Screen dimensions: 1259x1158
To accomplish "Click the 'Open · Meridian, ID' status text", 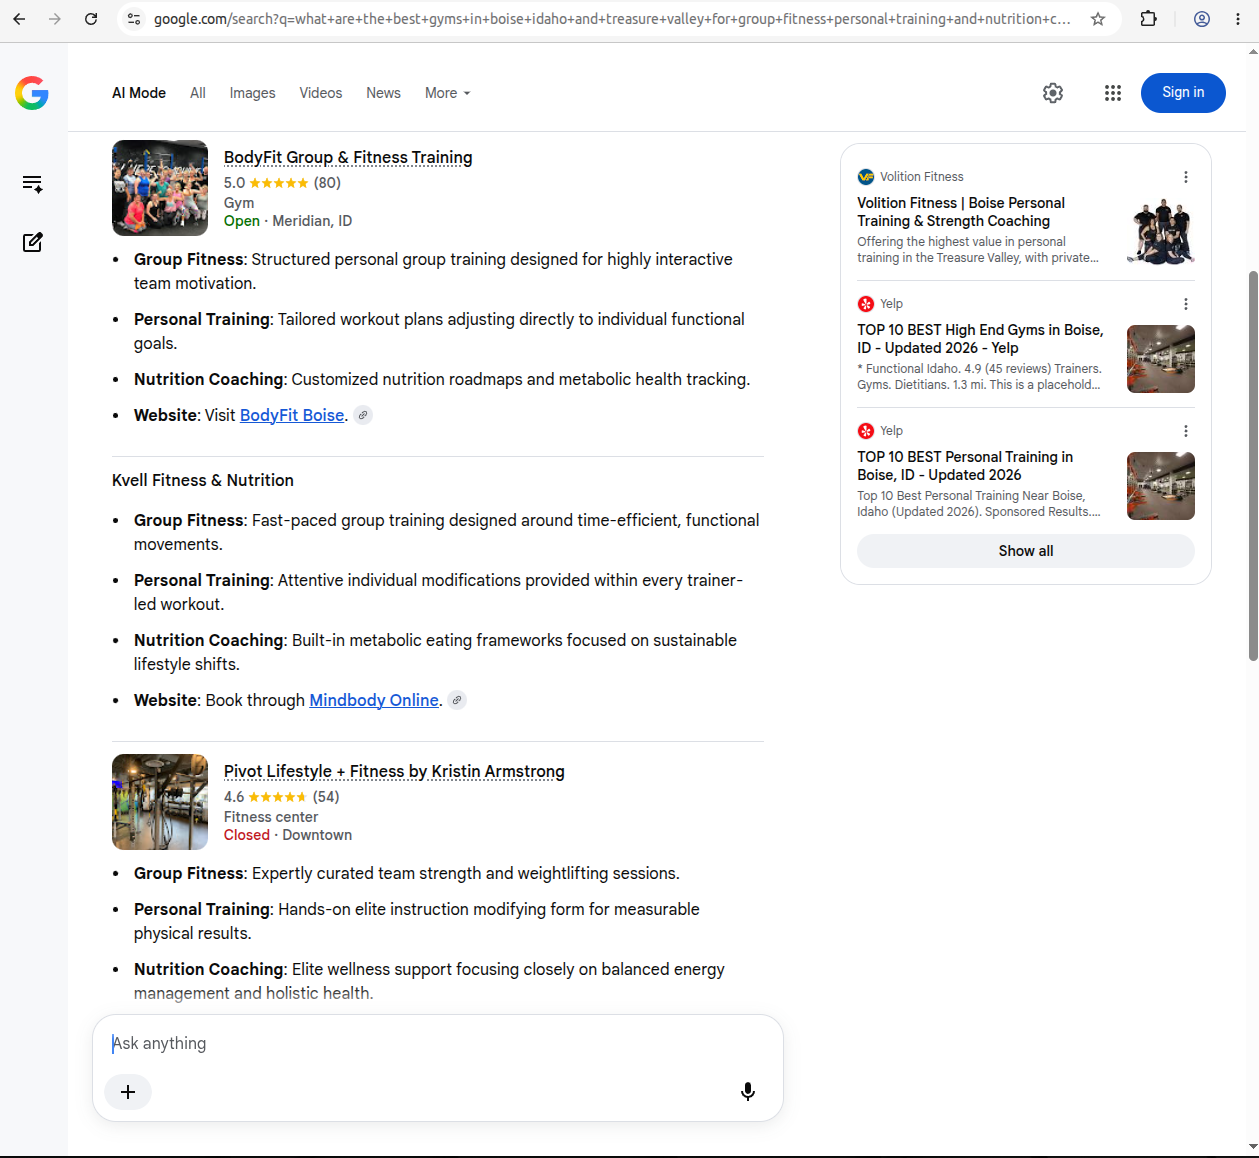I will pos(288,221).
